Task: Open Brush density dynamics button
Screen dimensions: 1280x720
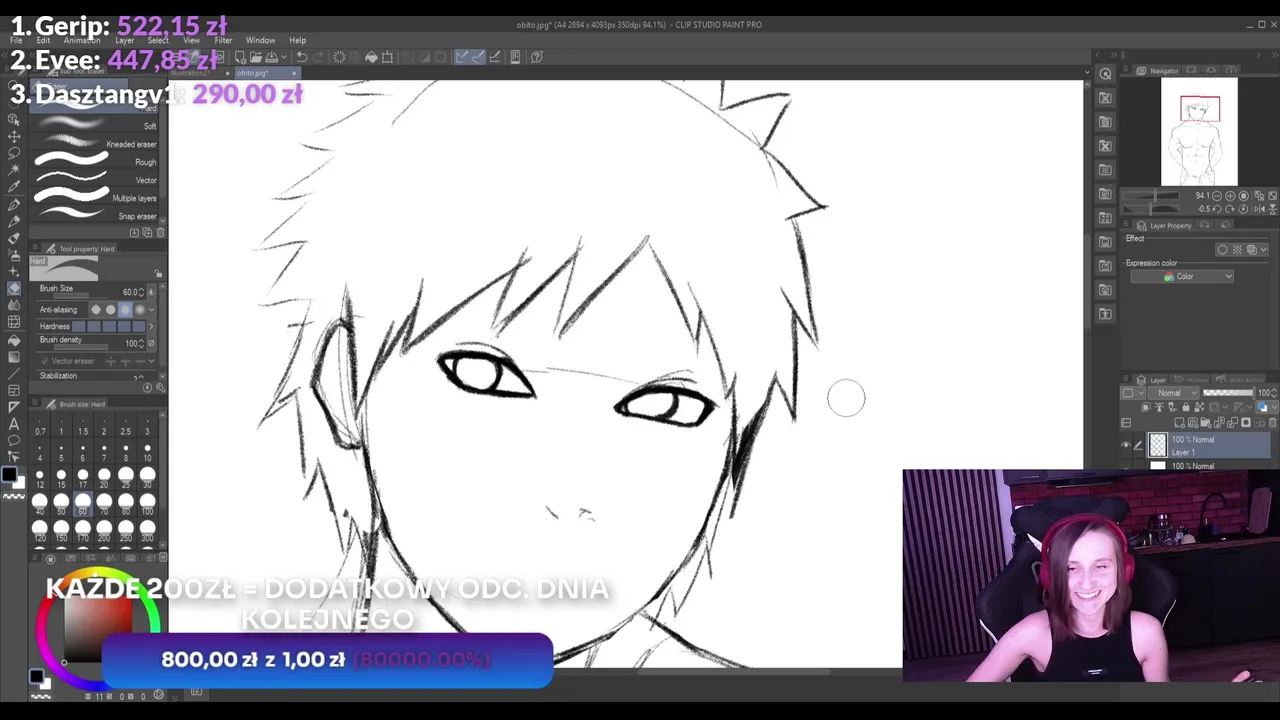Action: point(153,343)
